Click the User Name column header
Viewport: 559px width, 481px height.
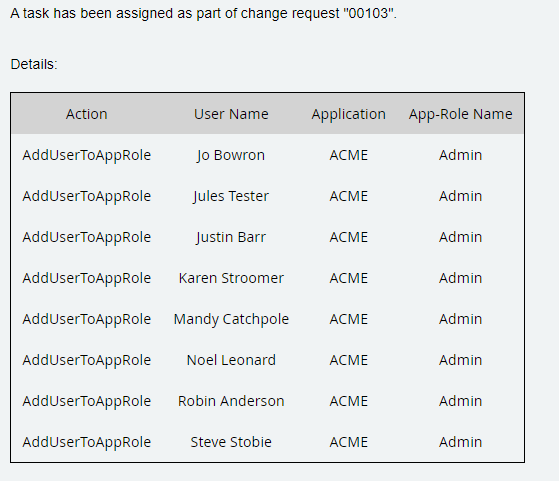231,114
